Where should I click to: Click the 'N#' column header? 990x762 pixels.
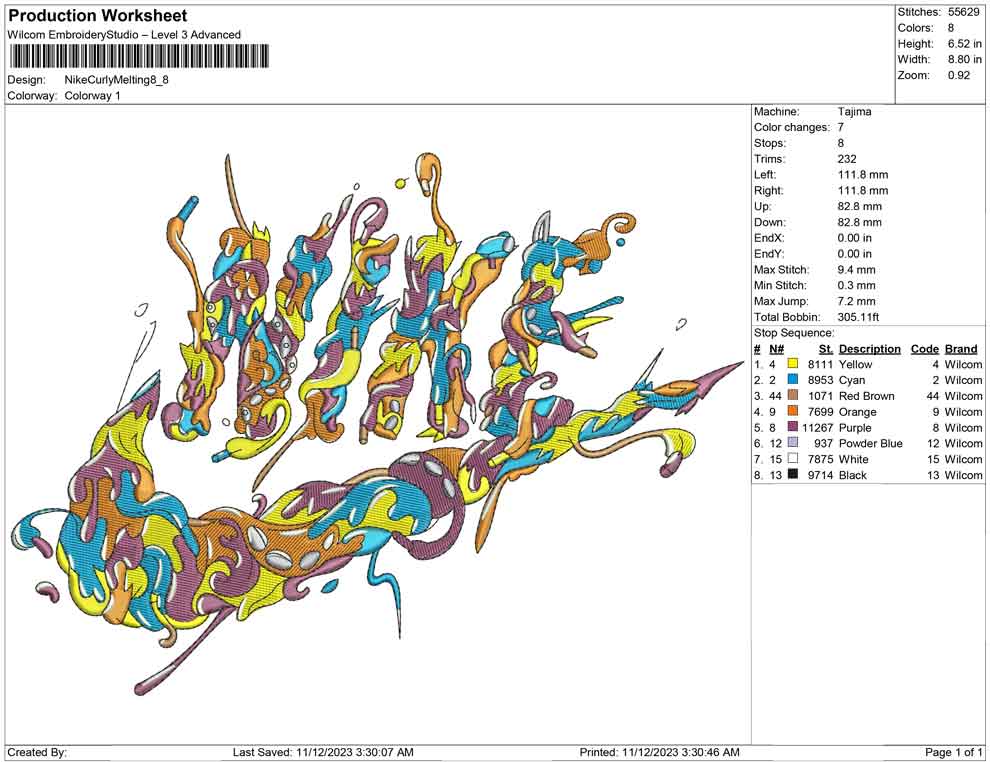[x=776, y=349]
